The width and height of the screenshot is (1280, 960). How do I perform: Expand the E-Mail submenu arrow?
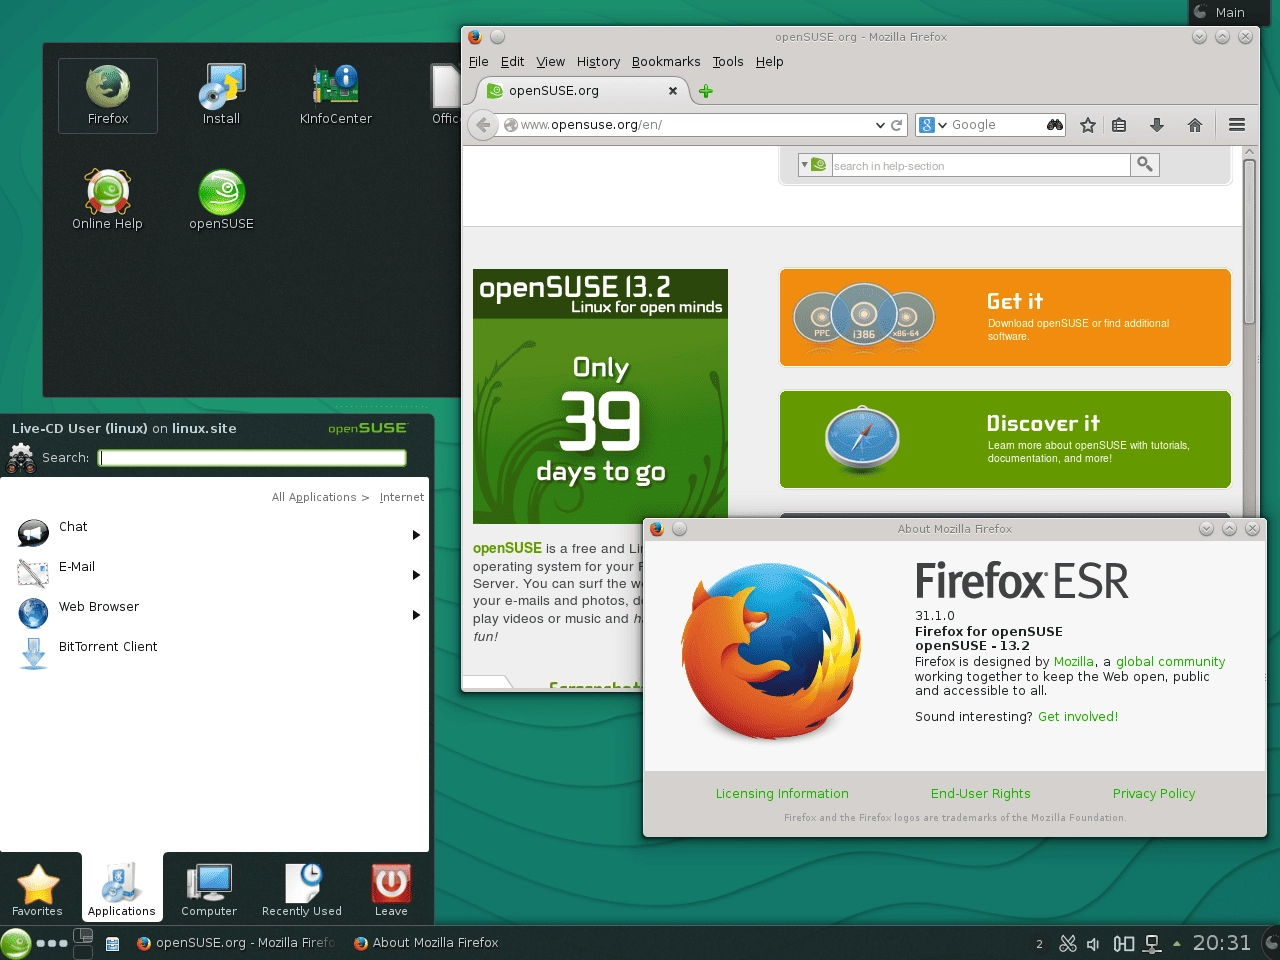pyautogui.click(x=416, y=575)
